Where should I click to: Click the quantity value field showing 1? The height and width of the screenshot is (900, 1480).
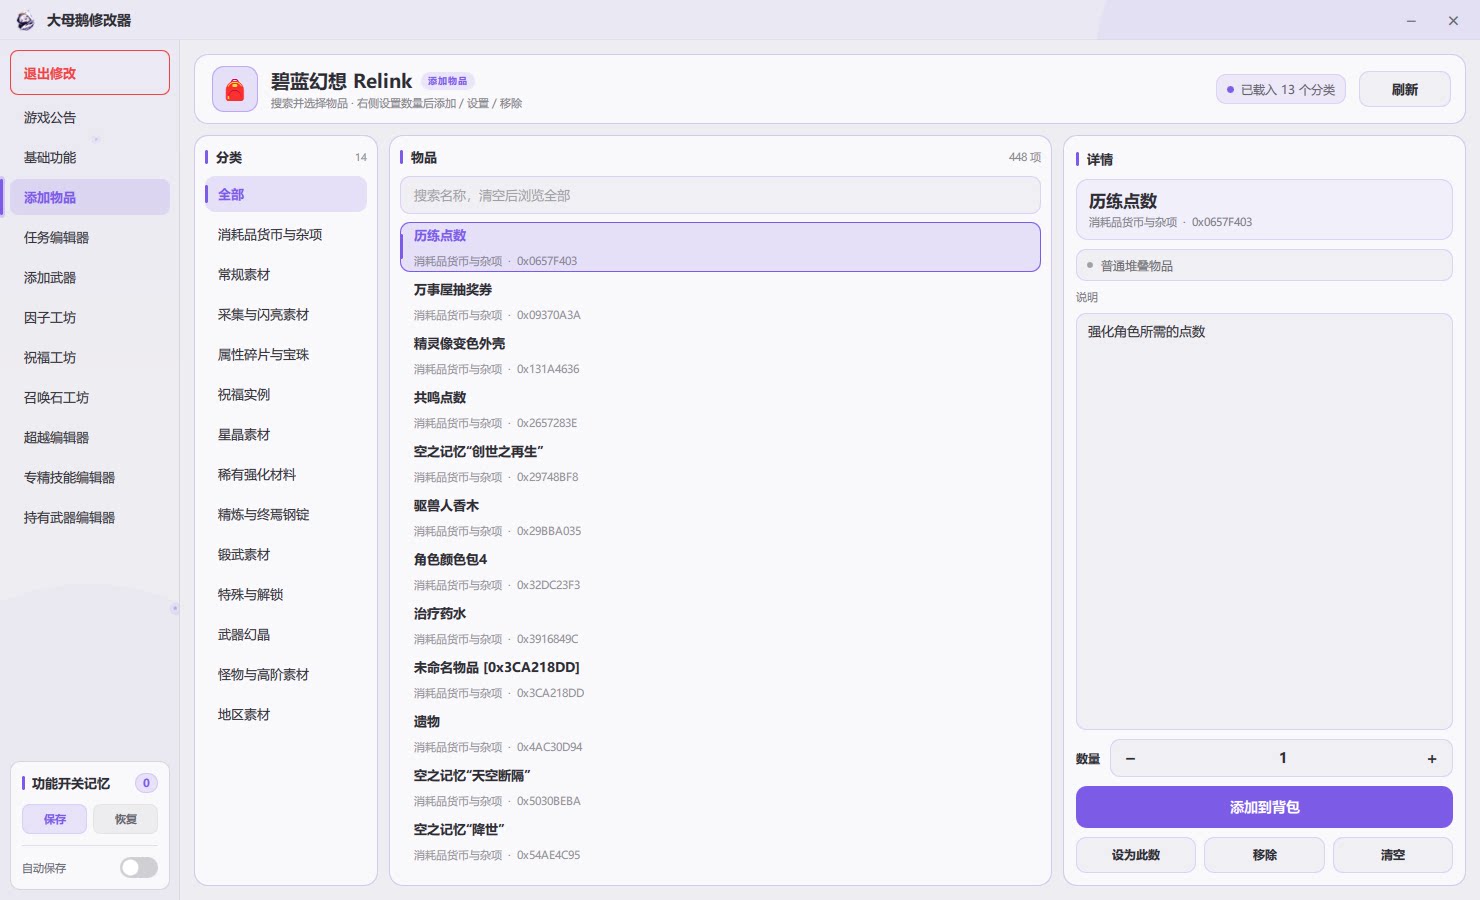pos(1282,759)
